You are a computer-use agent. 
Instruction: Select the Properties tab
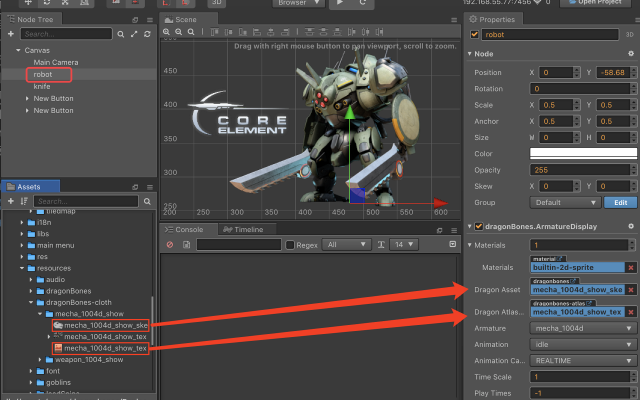[x=492, y=20]
